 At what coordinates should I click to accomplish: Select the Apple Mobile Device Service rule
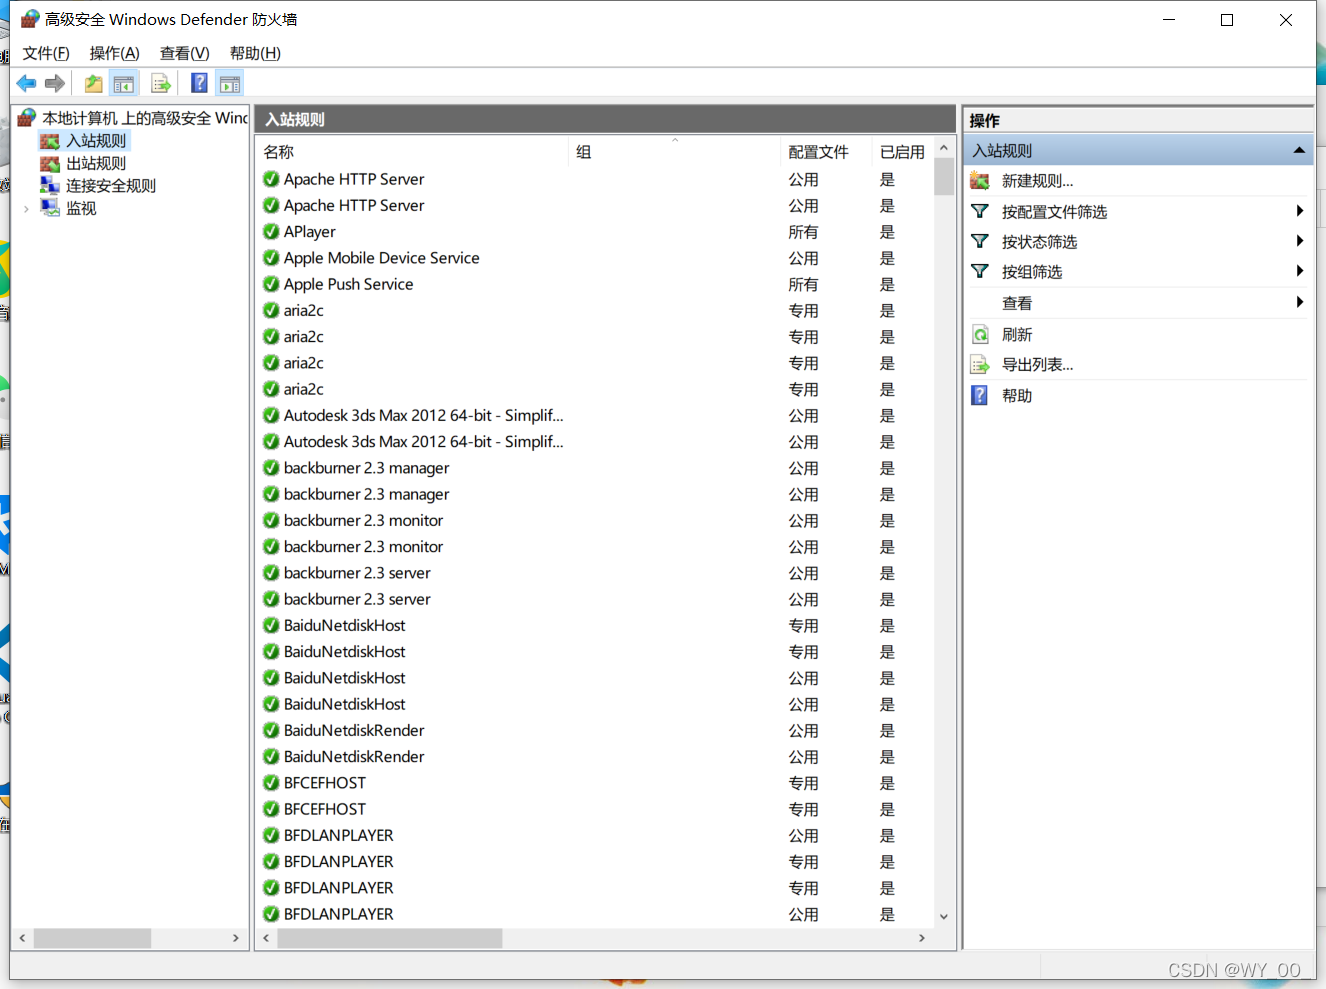click(x=594, y=258)
